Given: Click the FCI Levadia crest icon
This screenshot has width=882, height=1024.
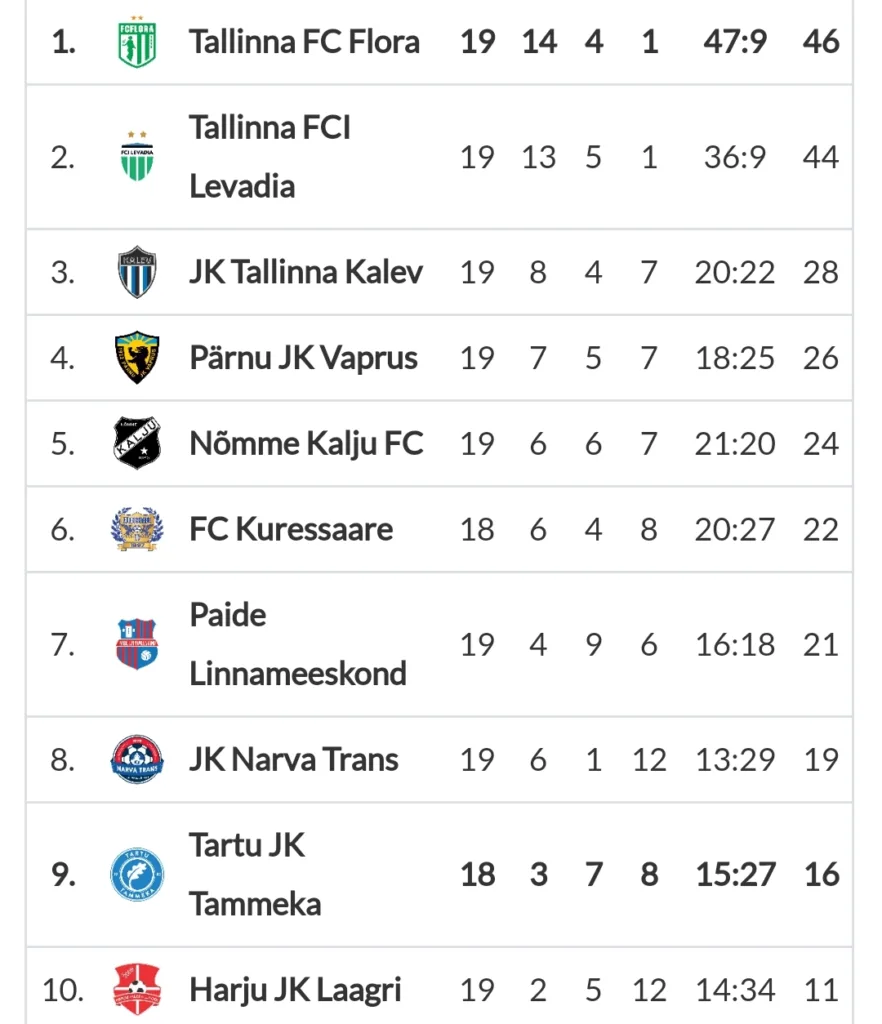Looking at the screenshot, I should coord(137,157).
